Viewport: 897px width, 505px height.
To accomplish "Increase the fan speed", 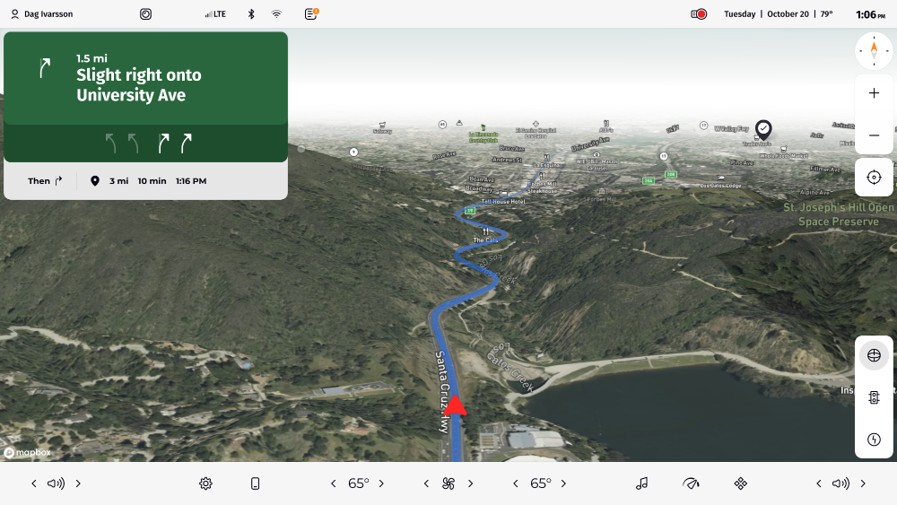I will [471, 484].
